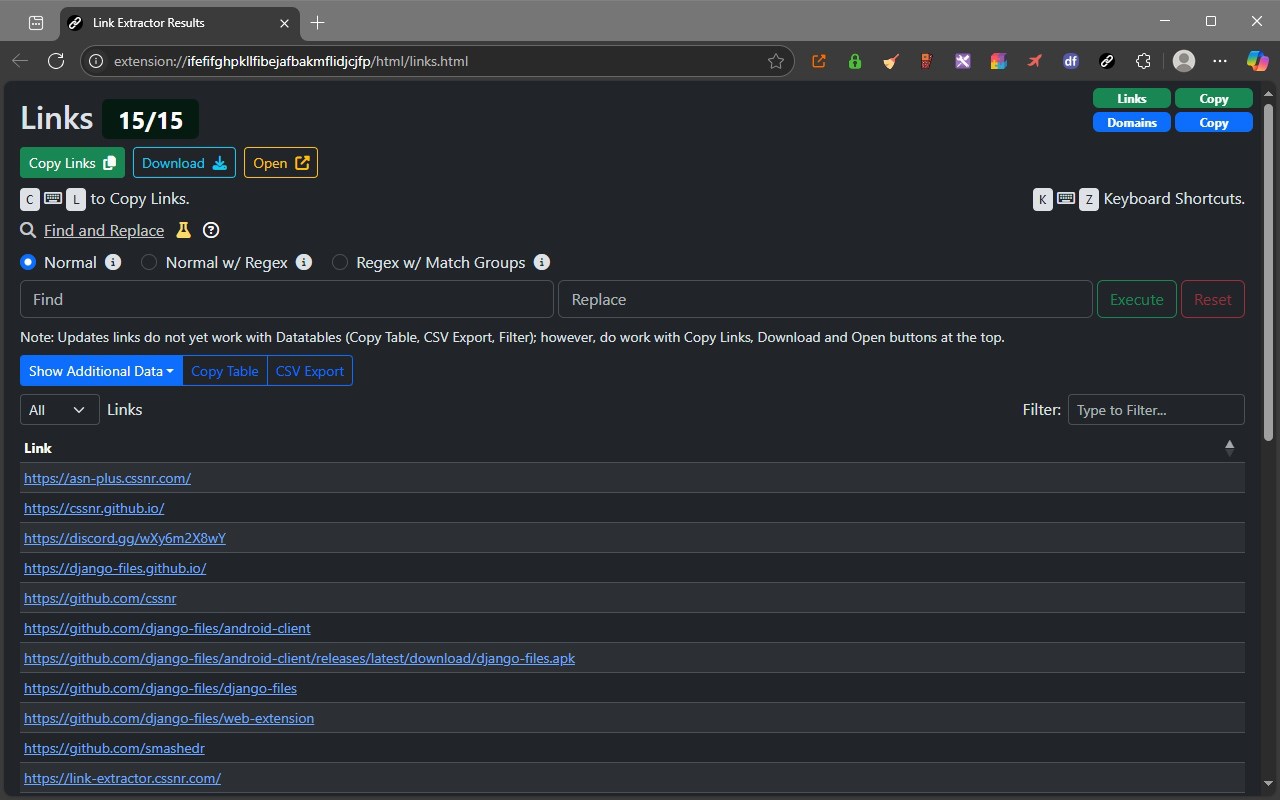Screen dimensions: 1280x800
Task: Open a new browser tab
Action: pyautogui.click(x=318, y=22)
